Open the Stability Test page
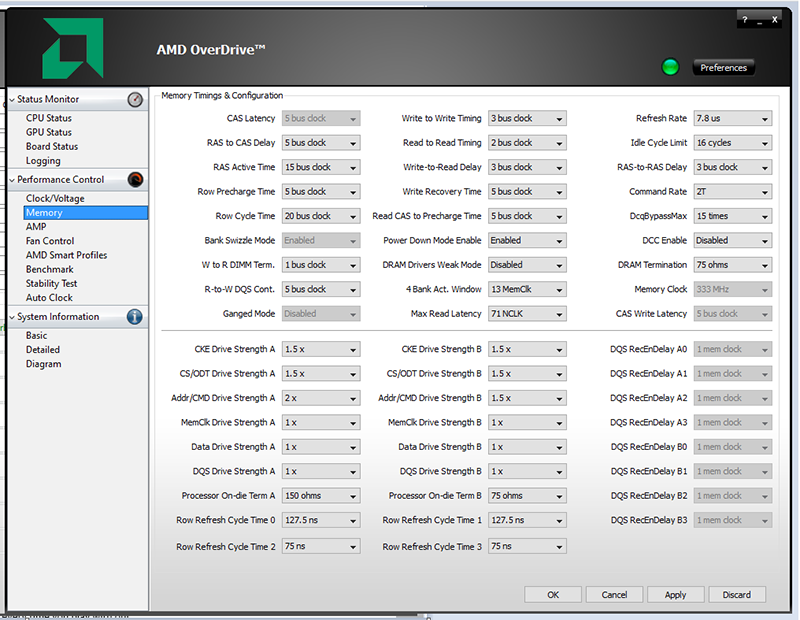Viewport: 800px width, 620px height. (52, 284)
